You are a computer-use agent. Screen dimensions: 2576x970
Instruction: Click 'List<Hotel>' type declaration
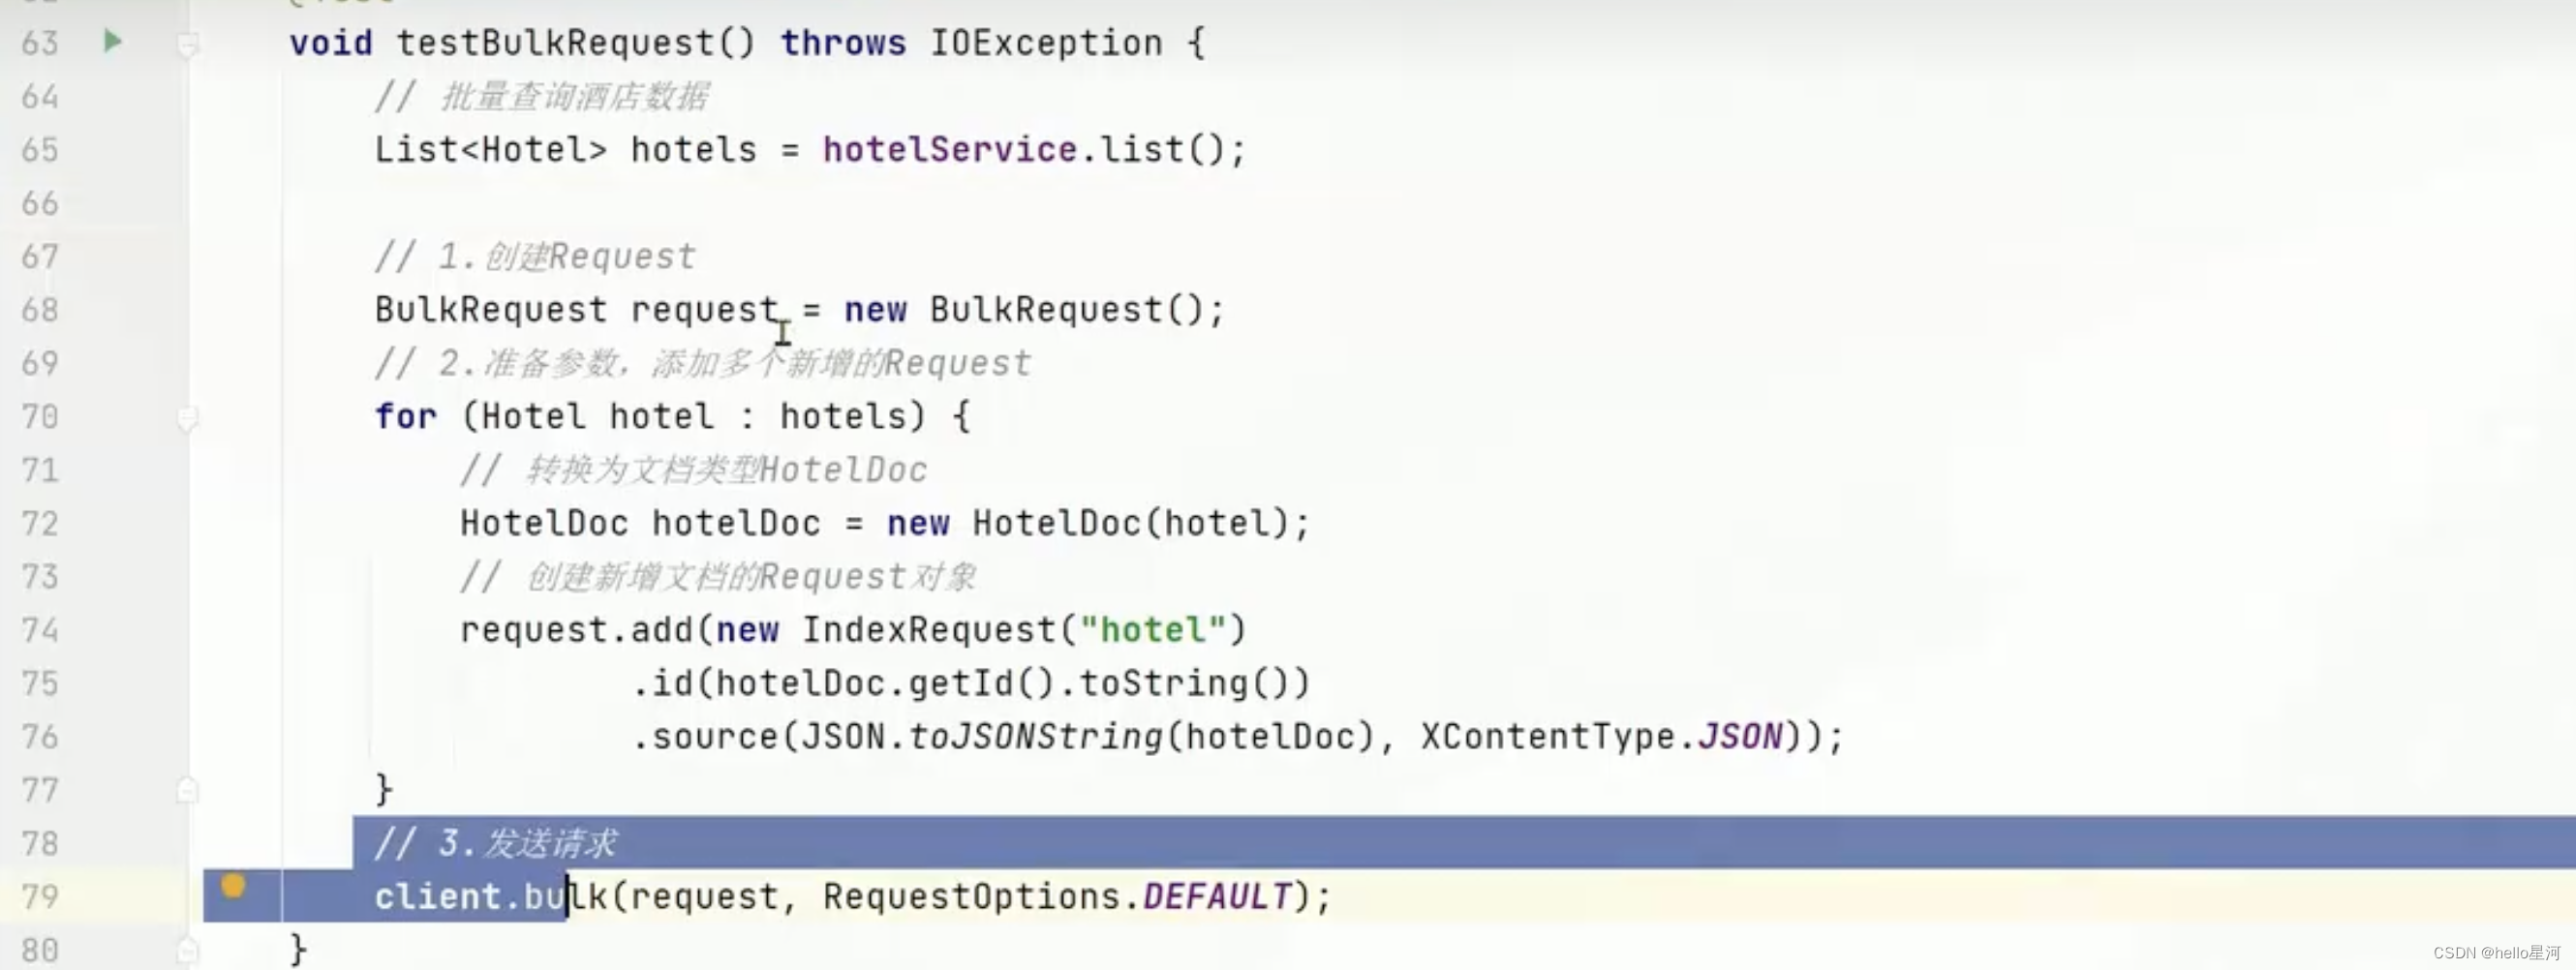point(491,150)
